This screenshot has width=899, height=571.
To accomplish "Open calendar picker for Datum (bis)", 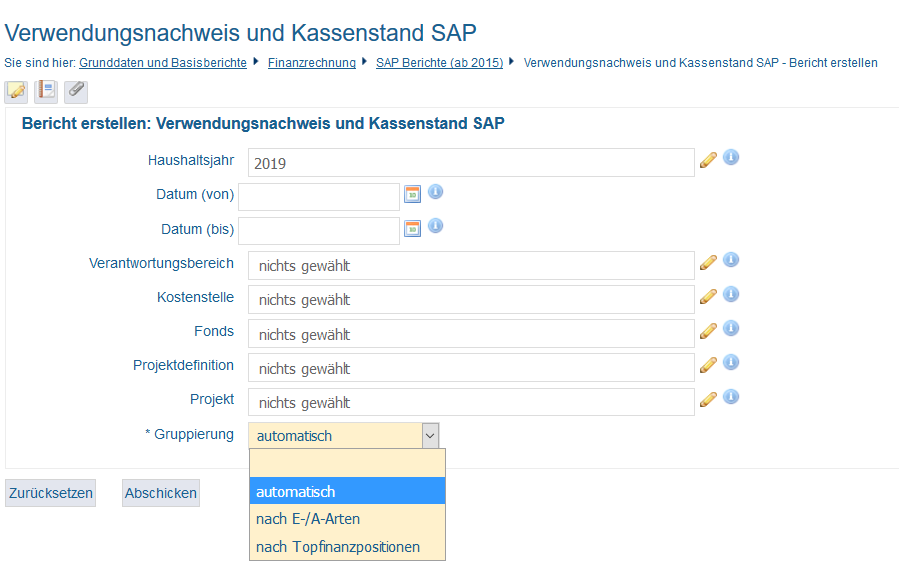I will coord(413,229).
